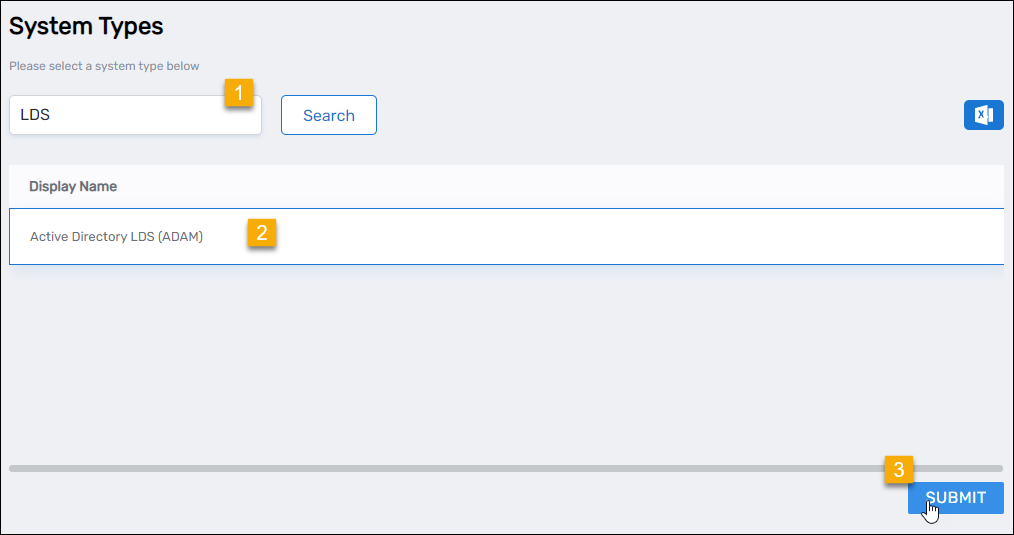Click the horizontal scrollbar track middle
Viewport: 1014px width, 535px height.
[x=505, y=468]
